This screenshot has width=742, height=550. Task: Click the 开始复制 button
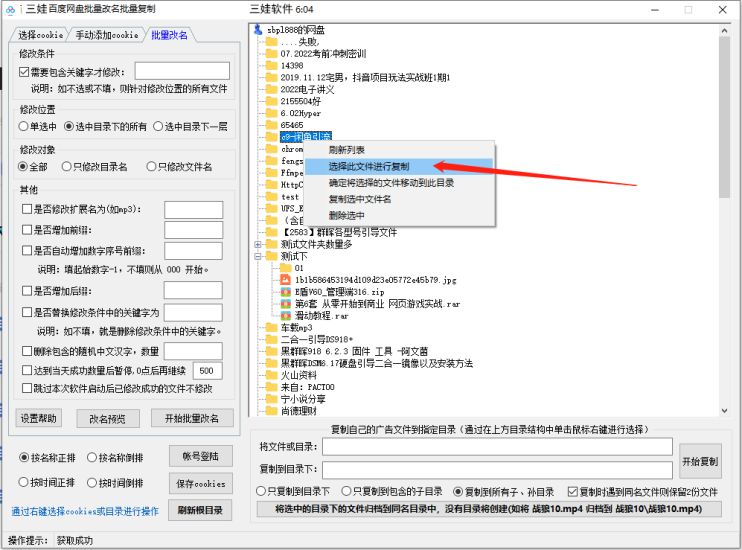[699, 461]
